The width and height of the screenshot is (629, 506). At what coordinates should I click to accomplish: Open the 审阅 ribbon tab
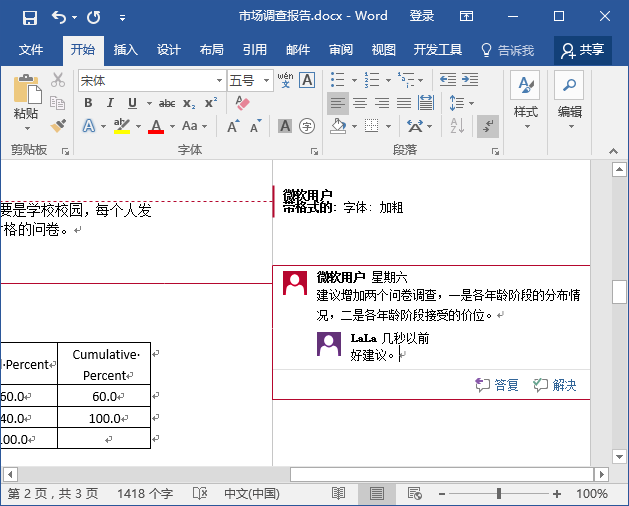pyautogui.click(x=341, y=50)
